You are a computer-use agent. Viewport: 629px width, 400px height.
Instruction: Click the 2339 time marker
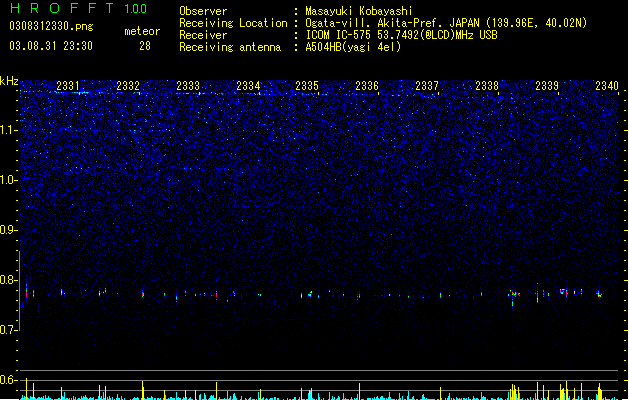click(547, 86)
